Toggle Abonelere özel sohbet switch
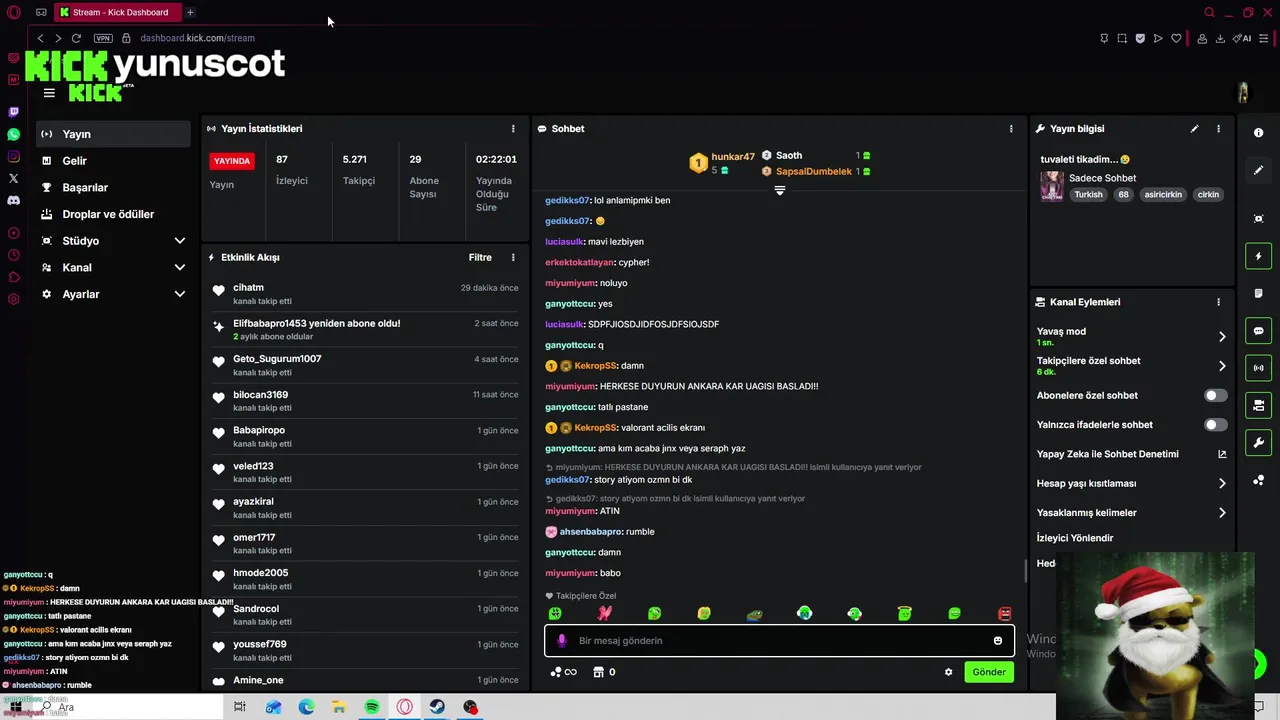The width and height of the screenshot is (1280, 720). 1215,396
